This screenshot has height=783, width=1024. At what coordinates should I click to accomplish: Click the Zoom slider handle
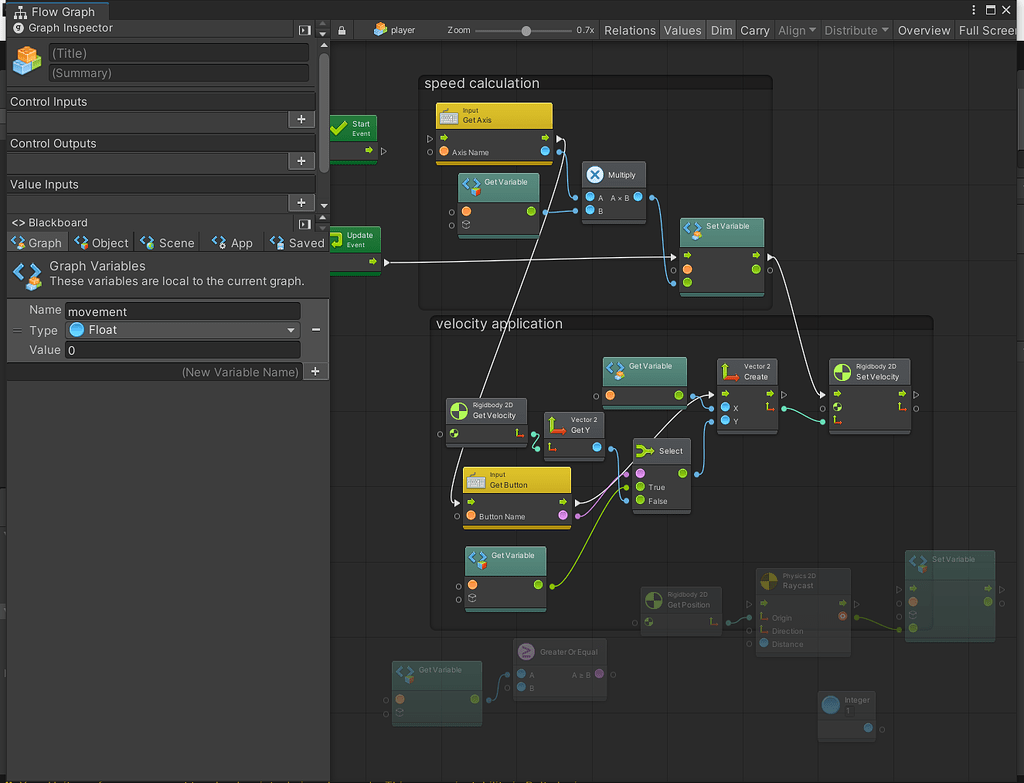pos(526,31)
